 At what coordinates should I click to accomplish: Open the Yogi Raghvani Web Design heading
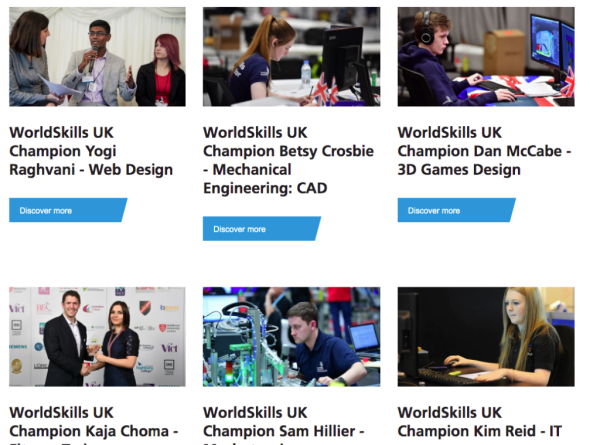click(91, 151)
